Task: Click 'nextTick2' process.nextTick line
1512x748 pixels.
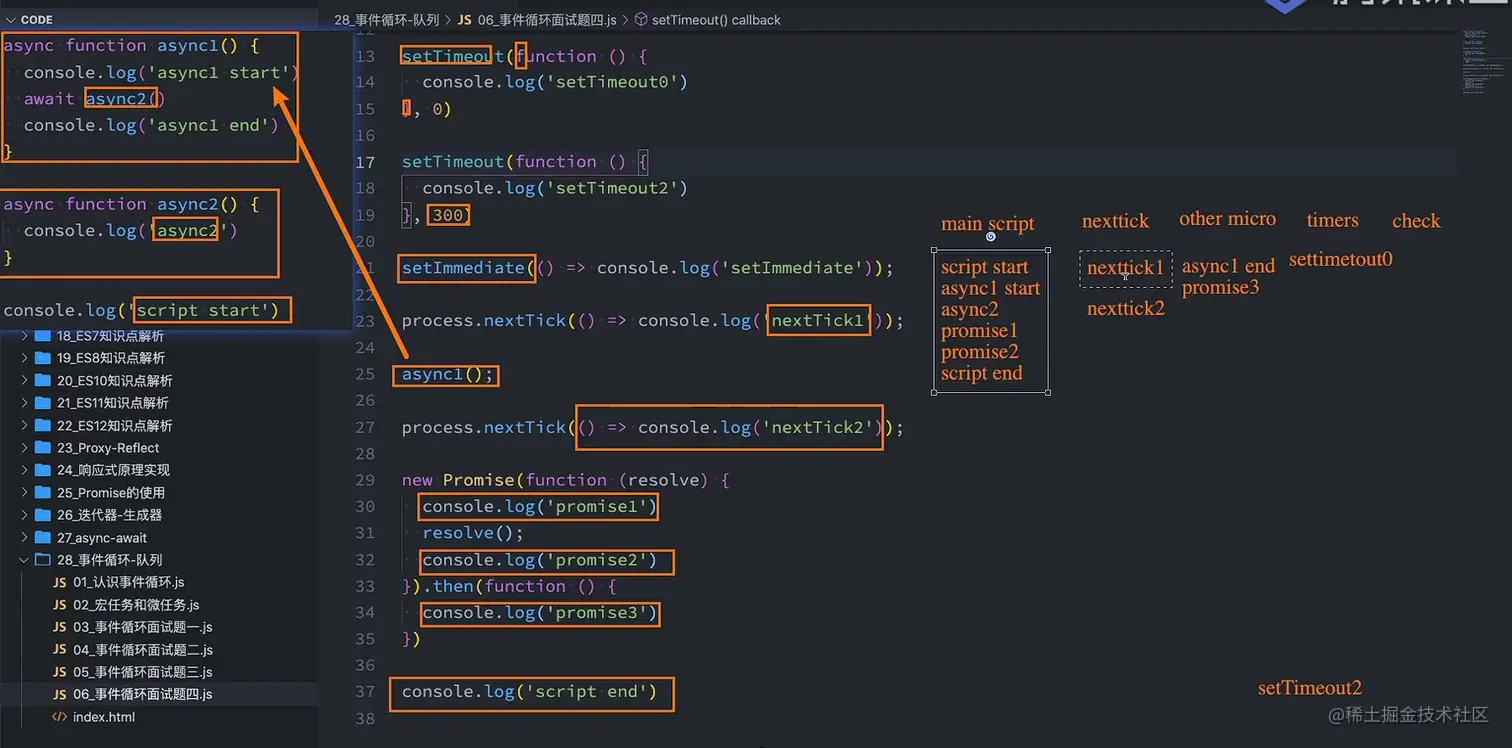Action: point(653,427)
